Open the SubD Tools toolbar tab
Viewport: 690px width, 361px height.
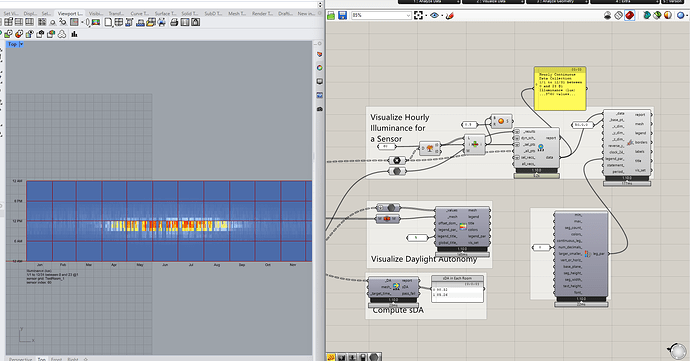(213, 13)
